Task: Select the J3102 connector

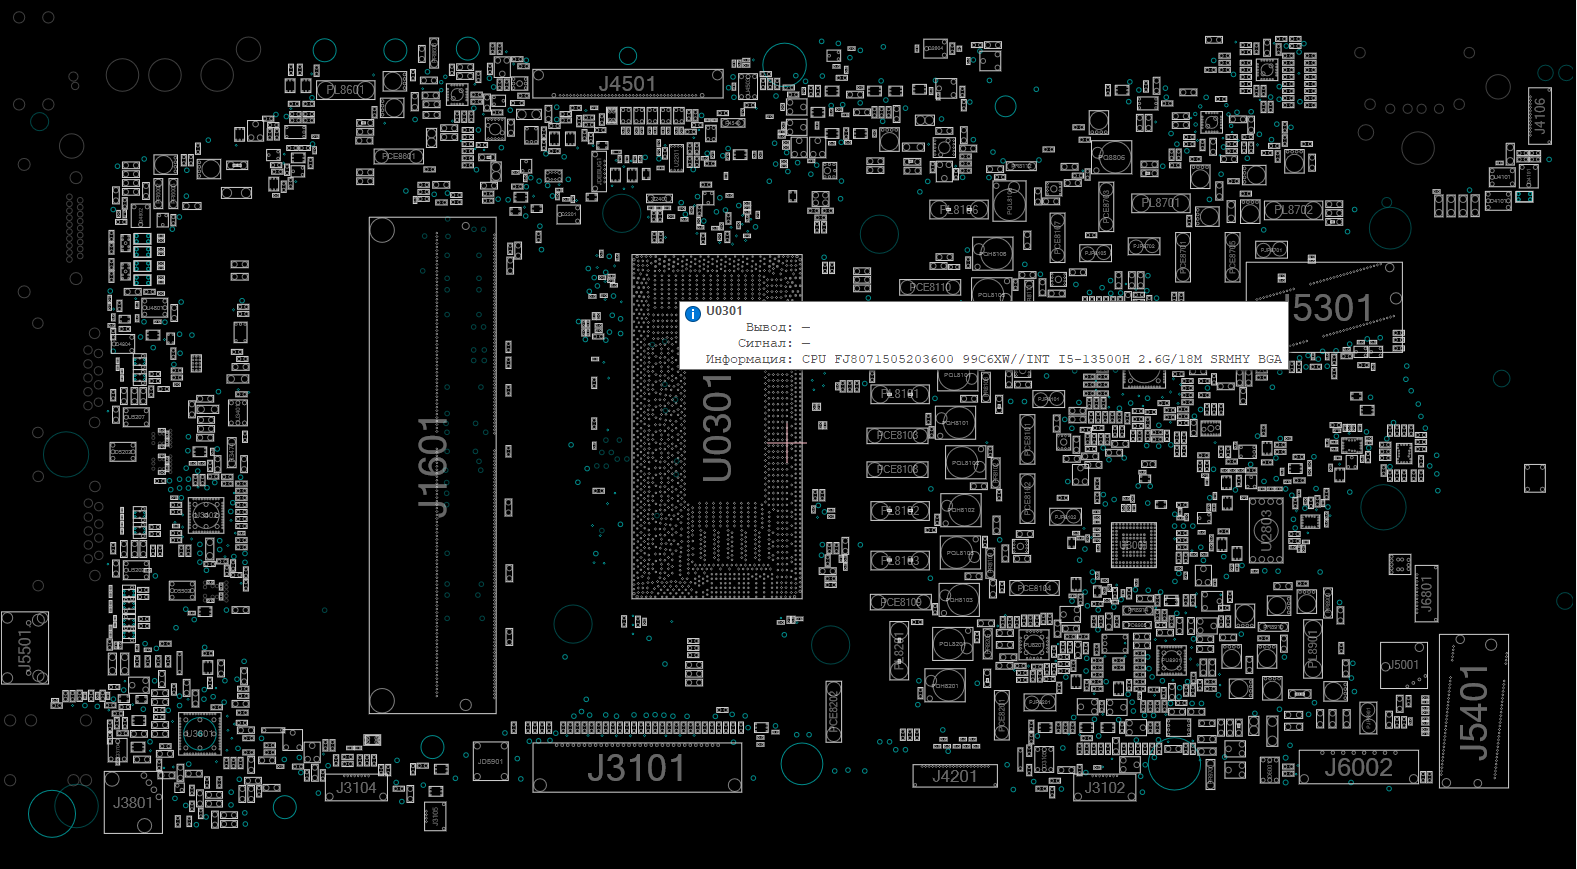Action: pos(1104,788)
